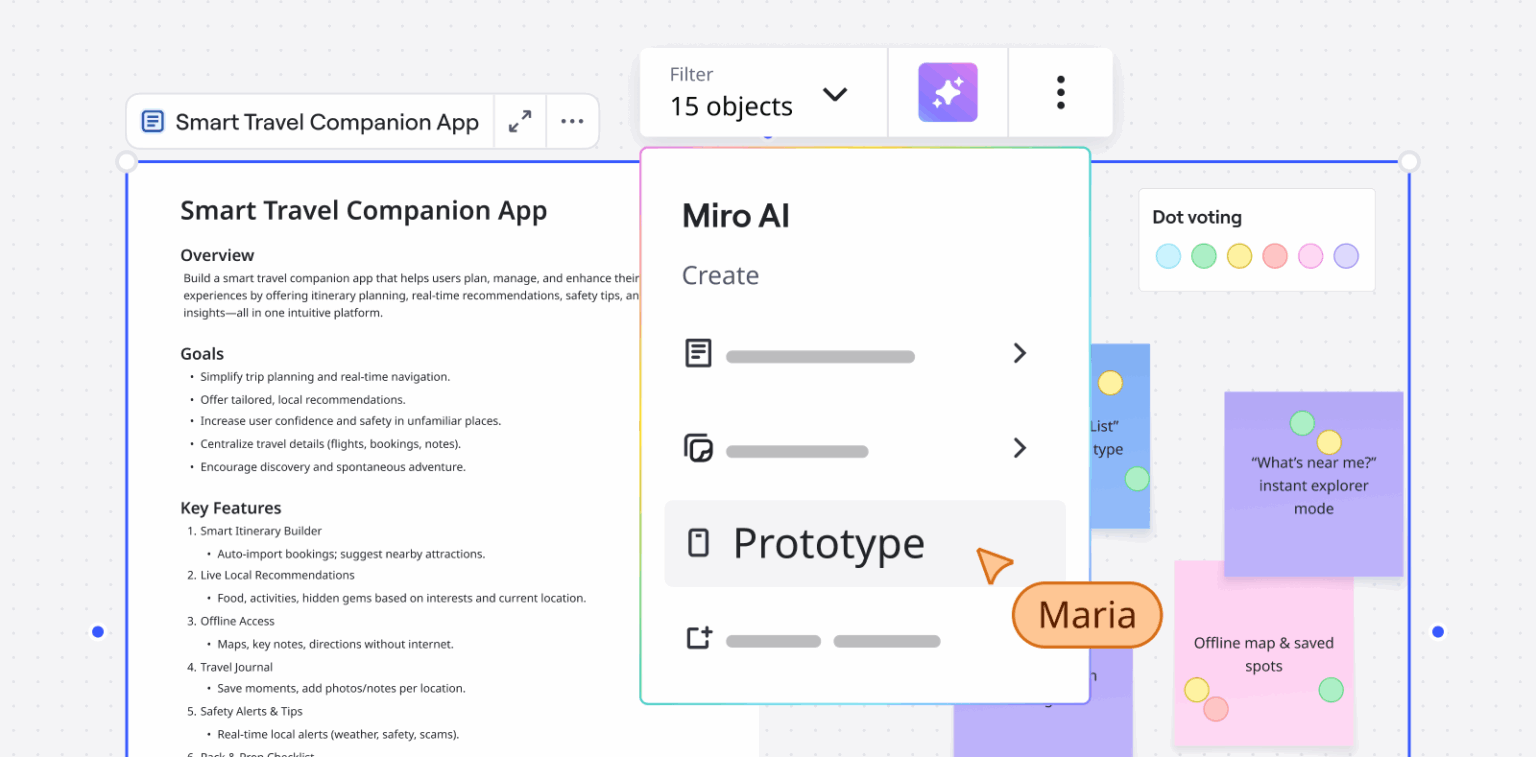1536x757 pixels.
Task: Pick the purple dot in Dot voting
Action: [1346, 256]
